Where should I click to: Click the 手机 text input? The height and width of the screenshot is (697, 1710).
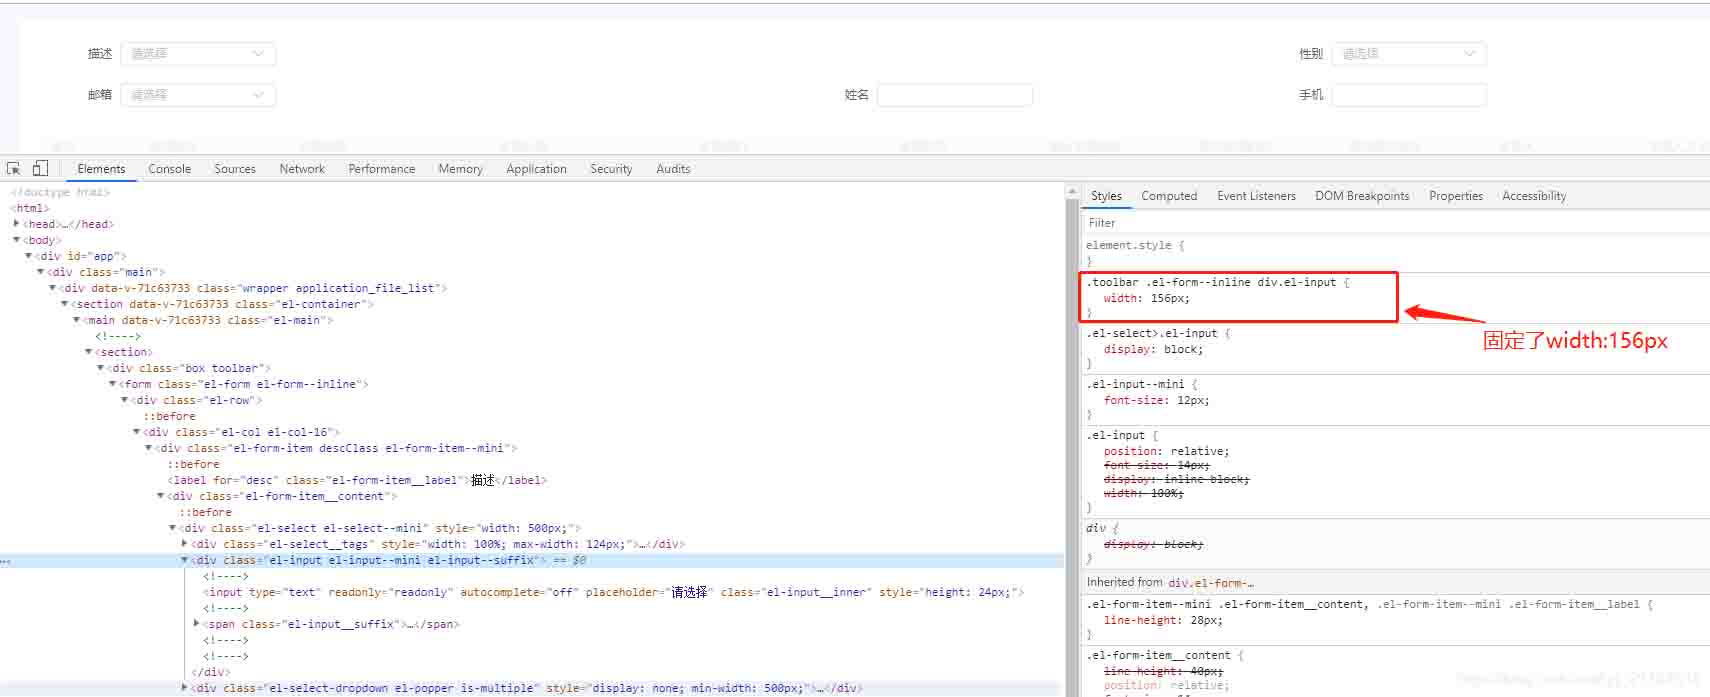[1409, 95]
